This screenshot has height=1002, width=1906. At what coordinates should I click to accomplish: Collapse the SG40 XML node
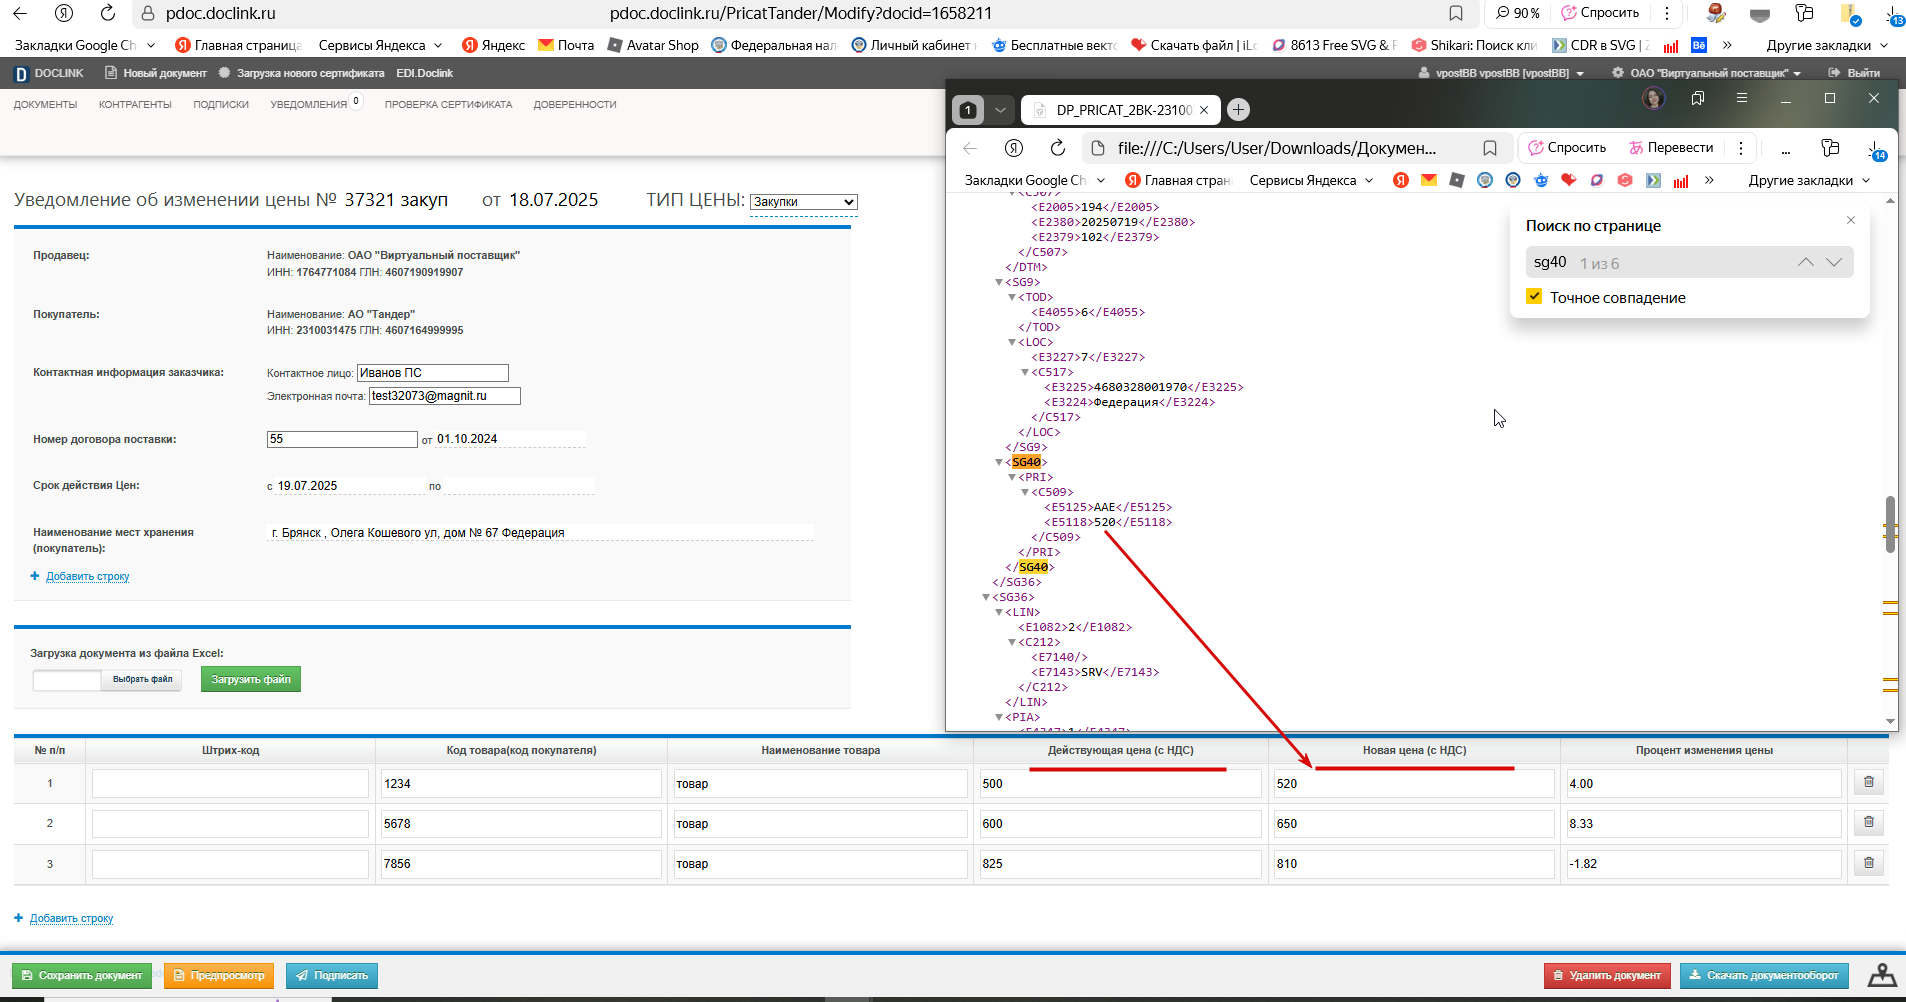coord(999,462)
